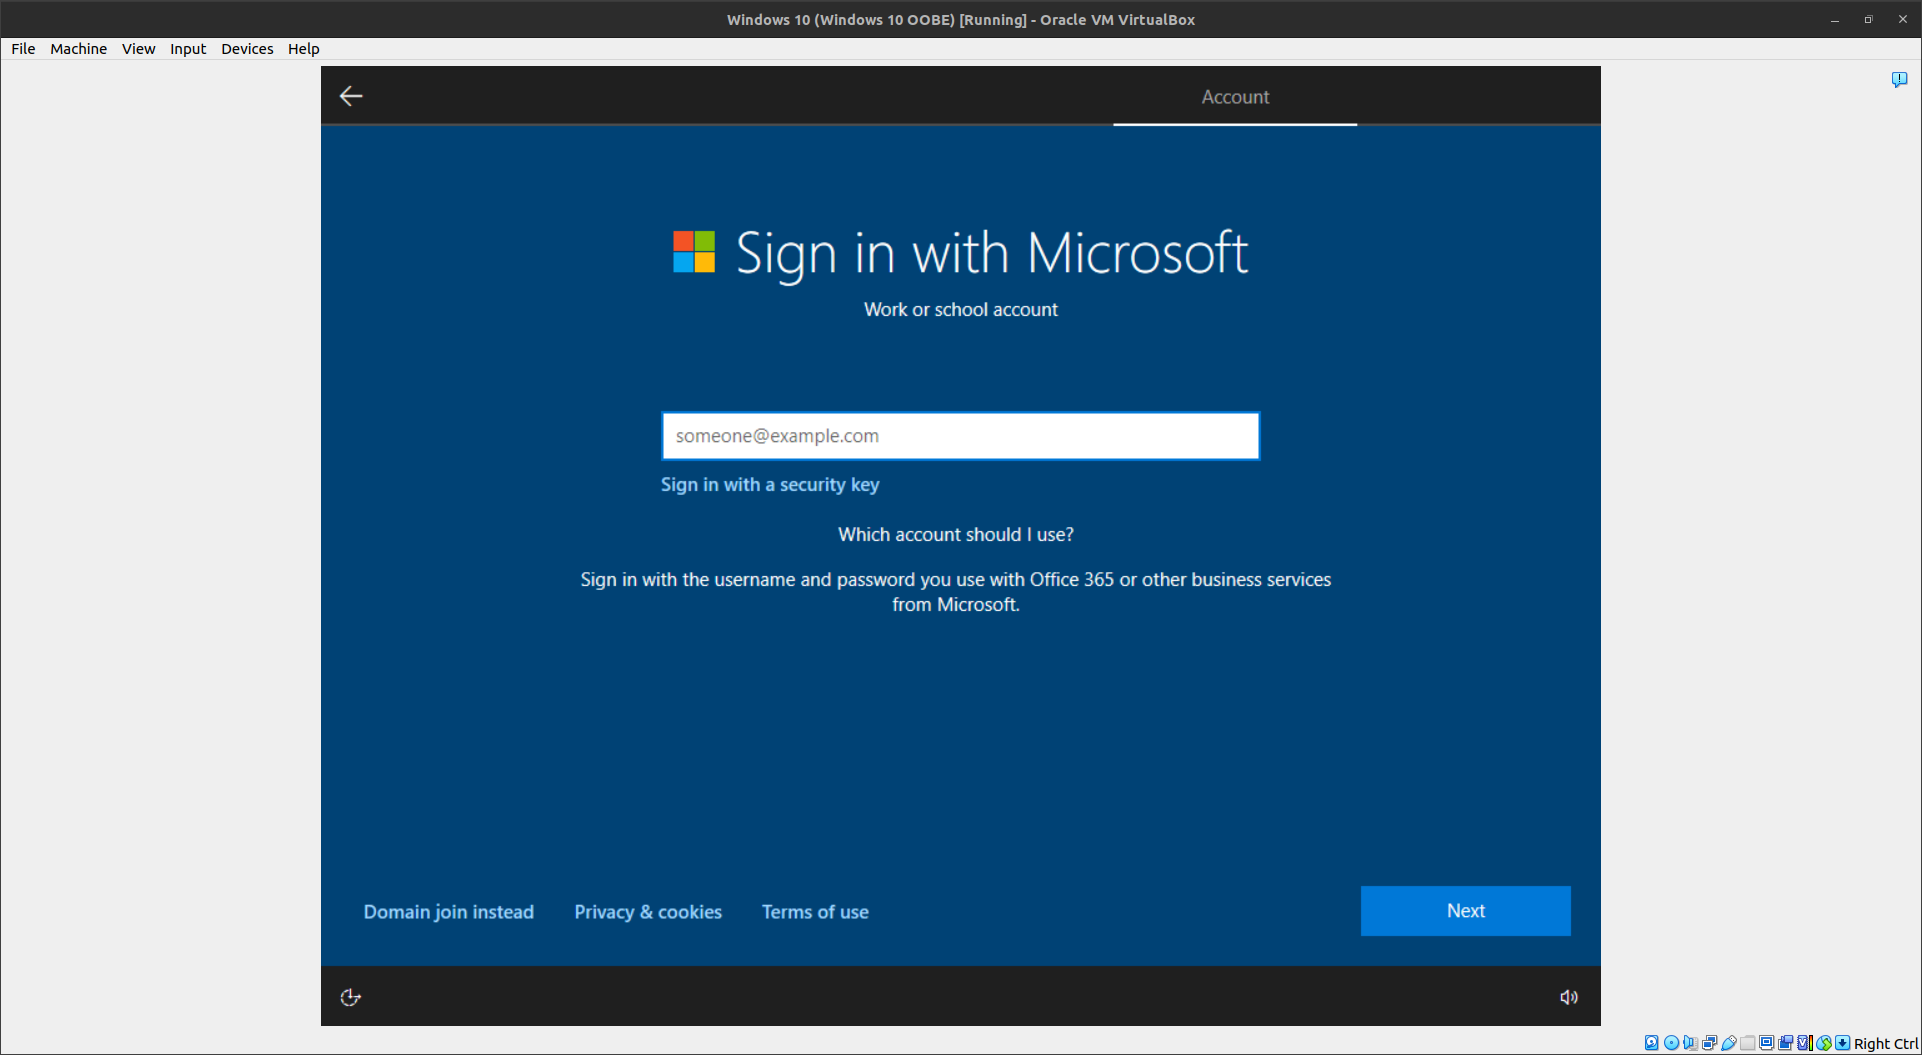Open the View menu

[138, 49]
